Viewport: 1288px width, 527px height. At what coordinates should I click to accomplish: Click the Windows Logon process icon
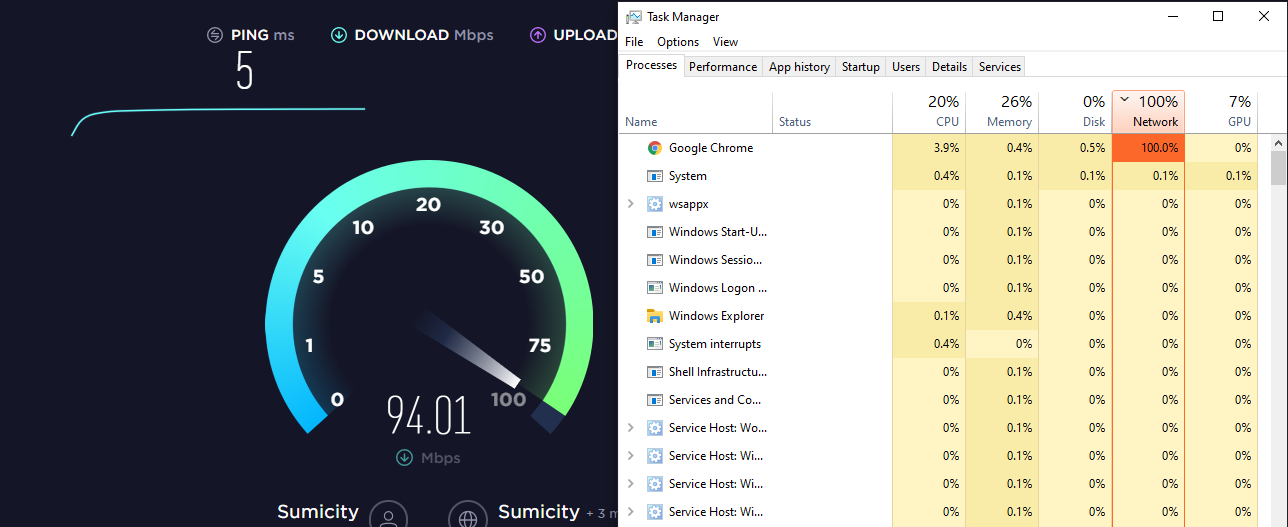click(655, 288)
